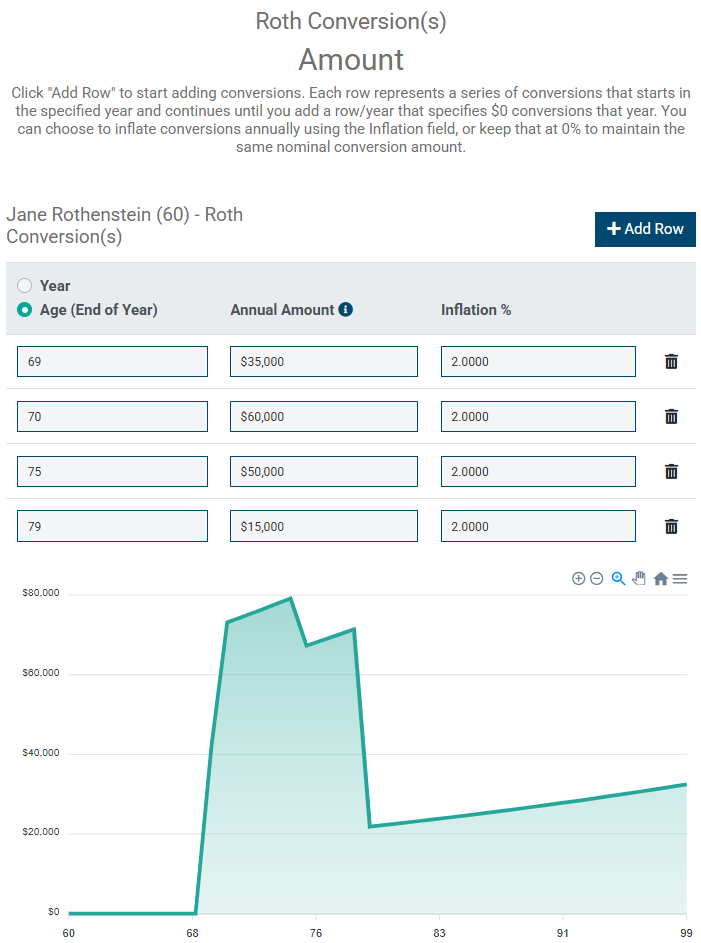The height and width of the screenshot is (943, 701).
Task: Open the Annual Amount info icon
Action: 346,309
